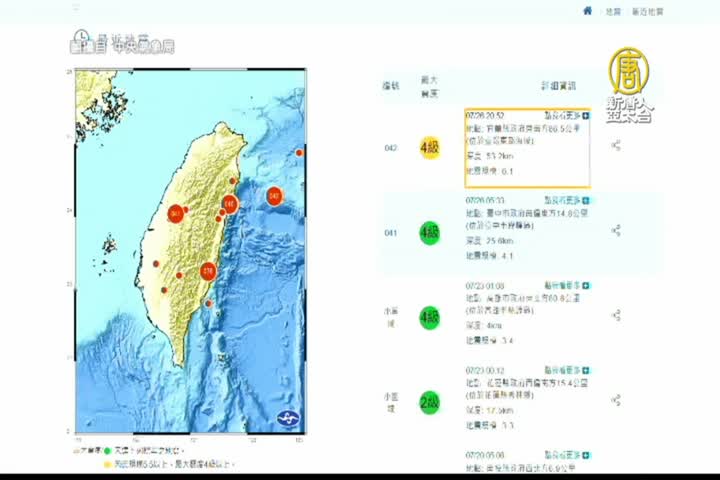720x480 pixels.
Task: Expand more details for the 07/26 20:52 quake
Action: click(x=566, y=116)
